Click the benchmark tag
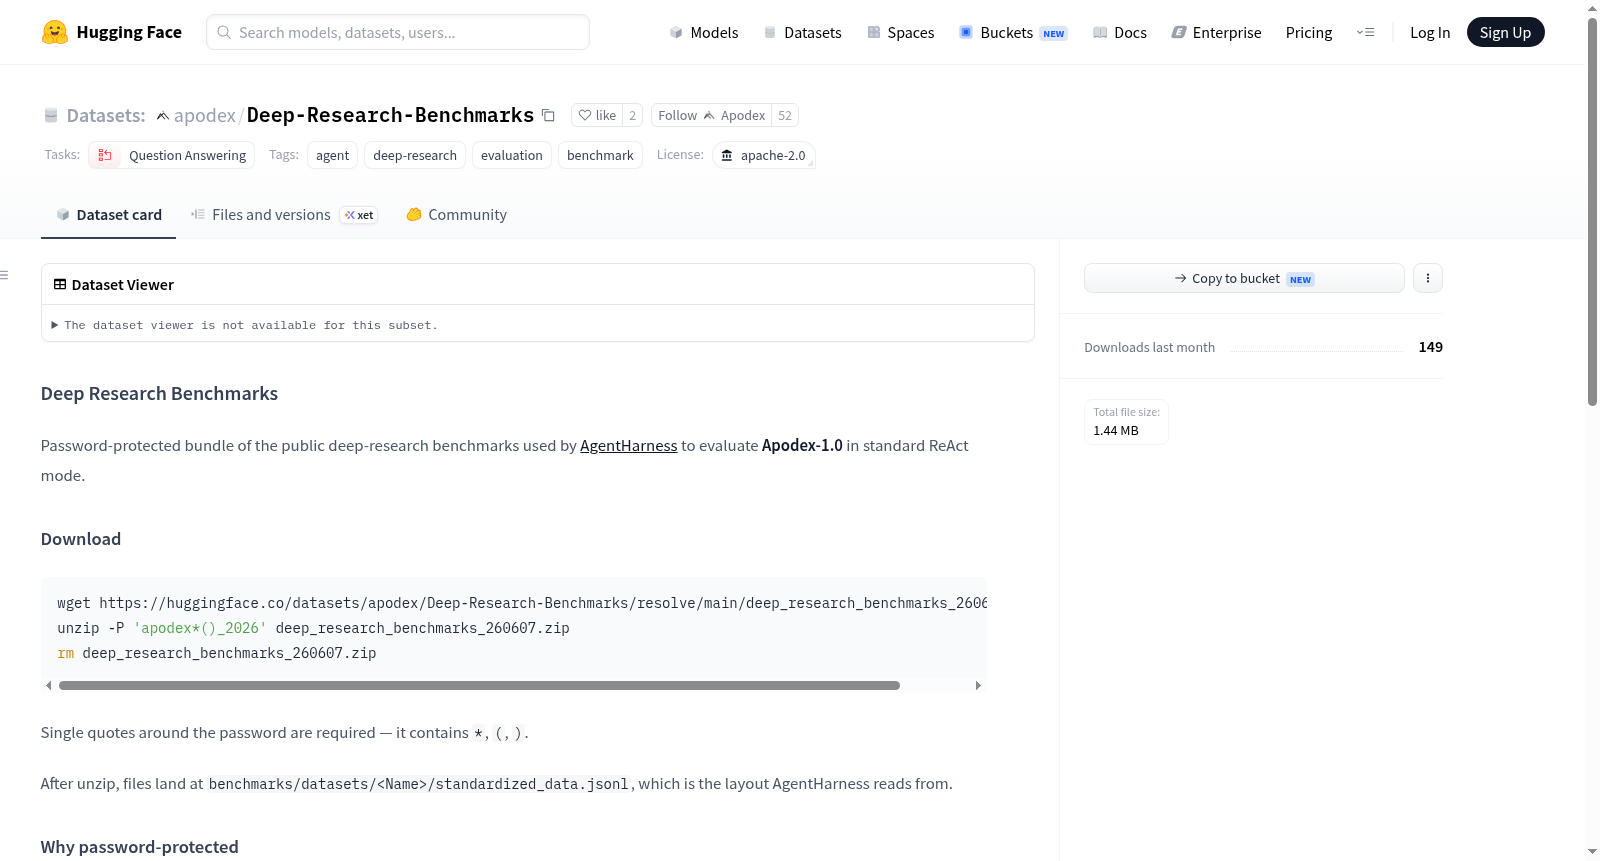 (x=600, y=155)
